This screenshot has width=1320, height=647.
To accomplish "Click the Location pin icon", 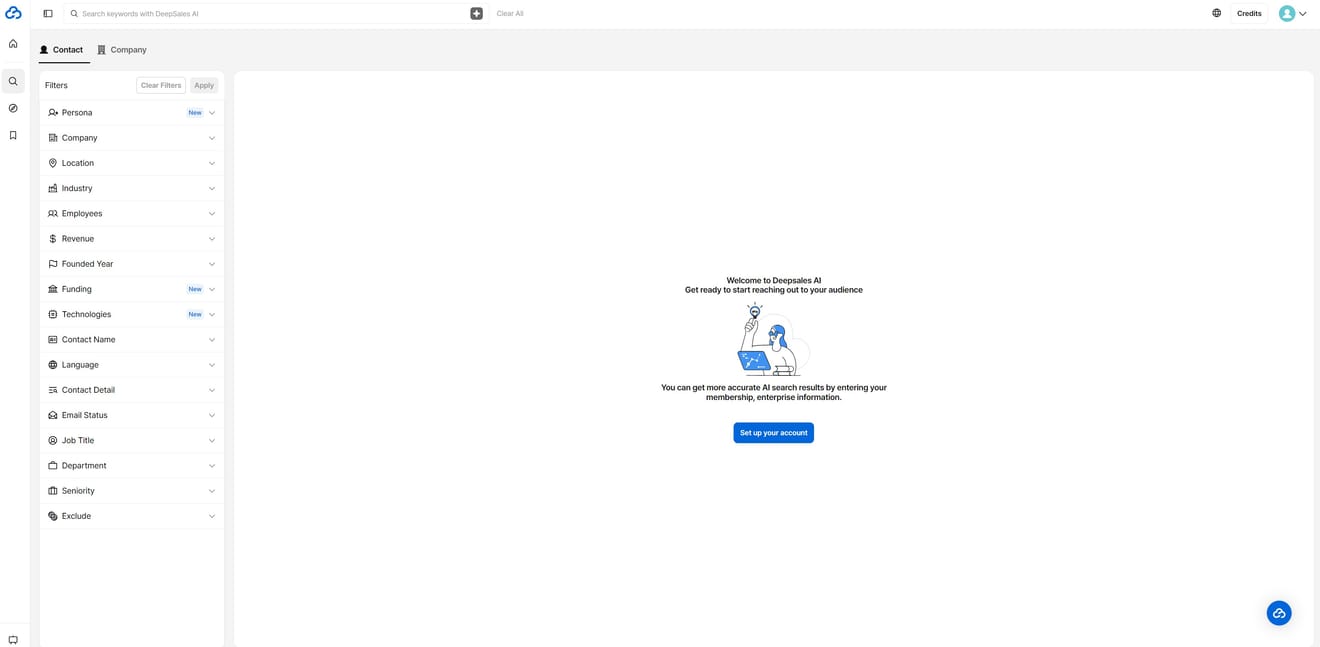I will click(53, 163).
